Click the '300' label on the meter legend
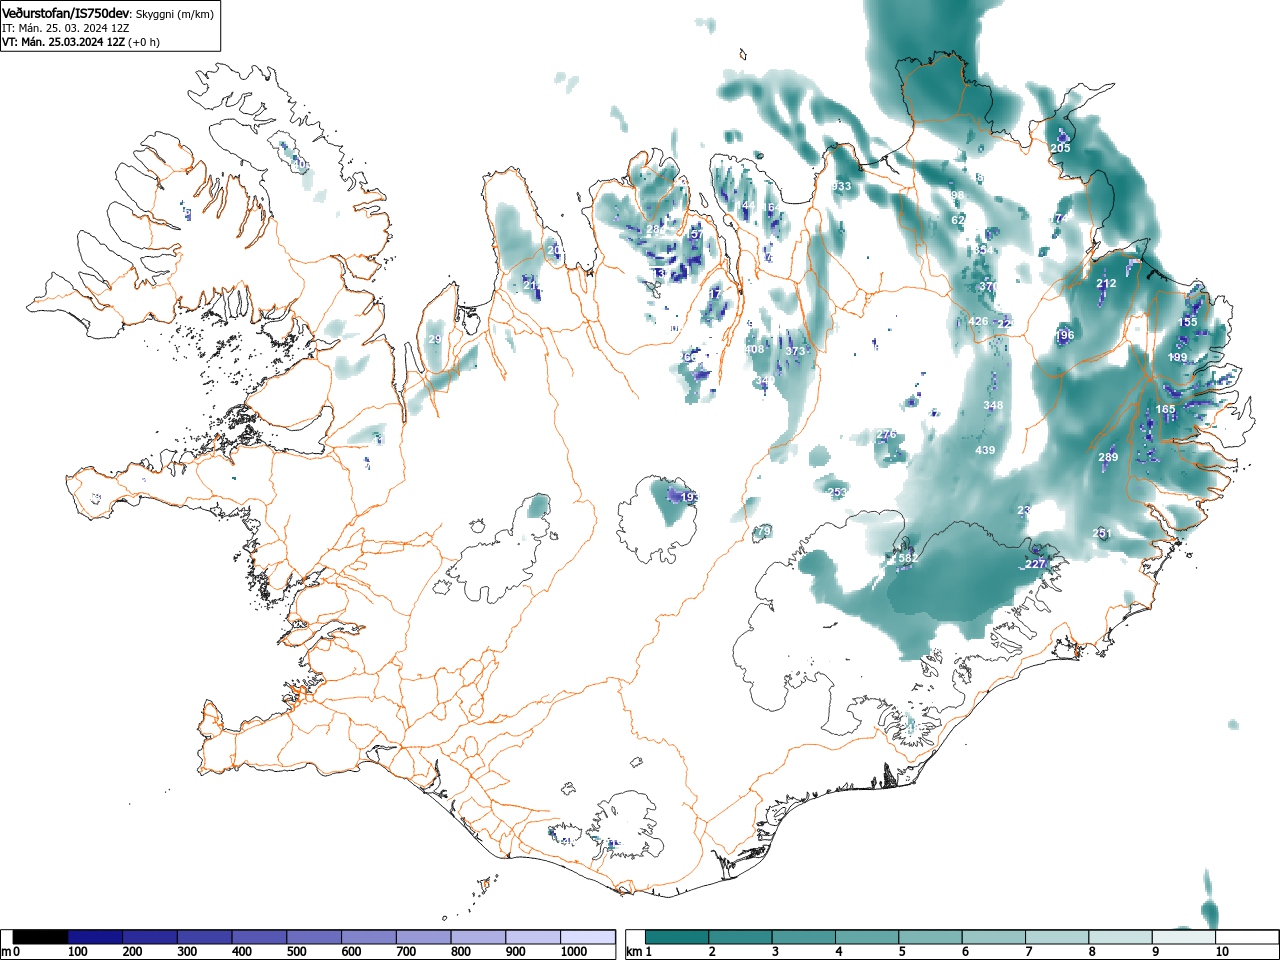Screen dimensions: 1280x960 [187, 952]
